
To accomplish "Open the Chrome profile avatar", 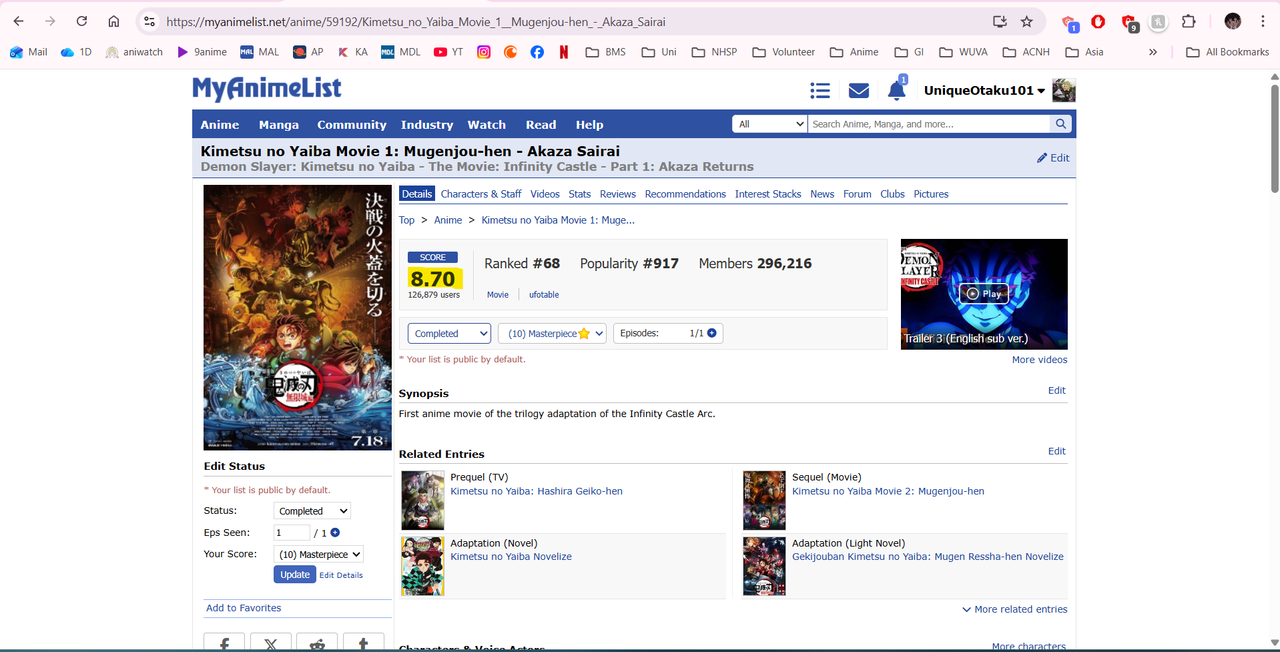I will (1232, 21).
